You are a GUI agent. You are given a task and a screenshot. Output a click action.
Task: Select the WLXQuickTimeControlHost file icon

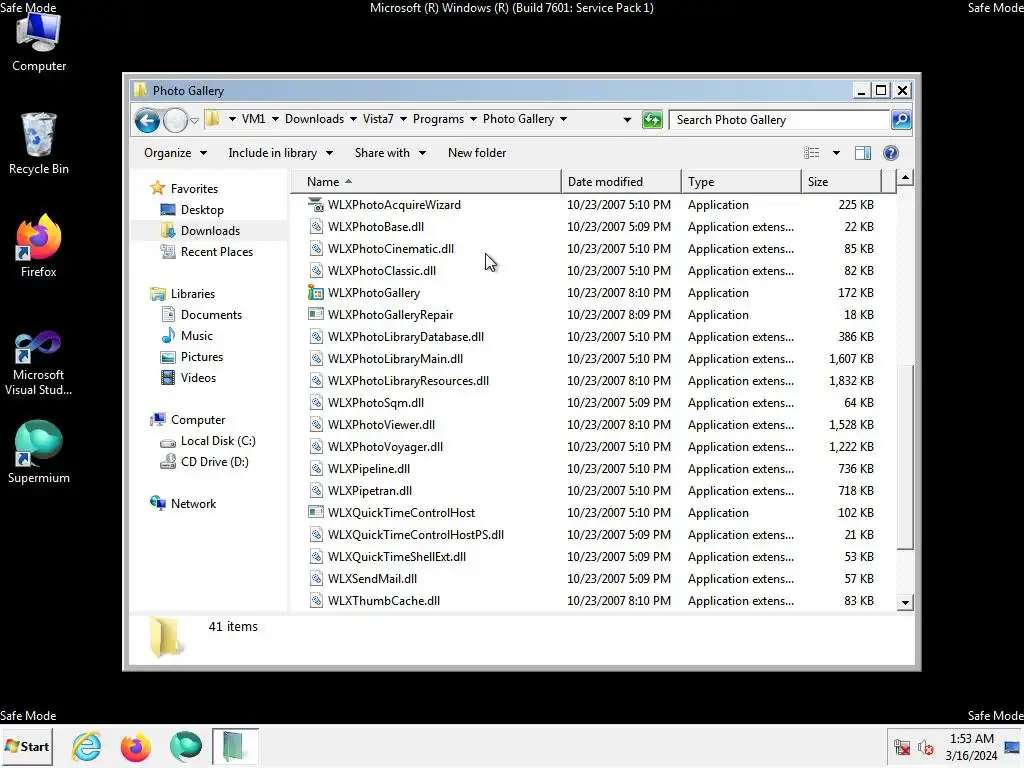pos(316,513)
